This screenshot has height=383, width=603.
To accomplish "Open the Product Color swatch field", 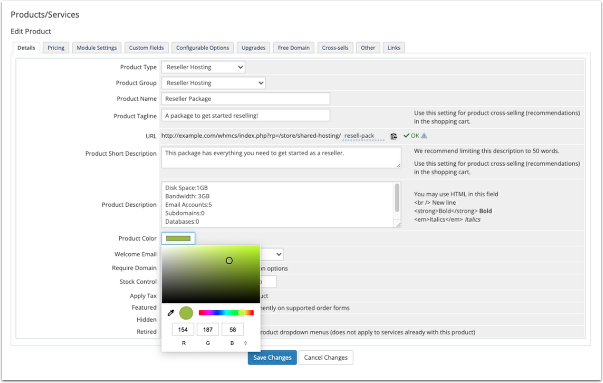I will point(178,238).
